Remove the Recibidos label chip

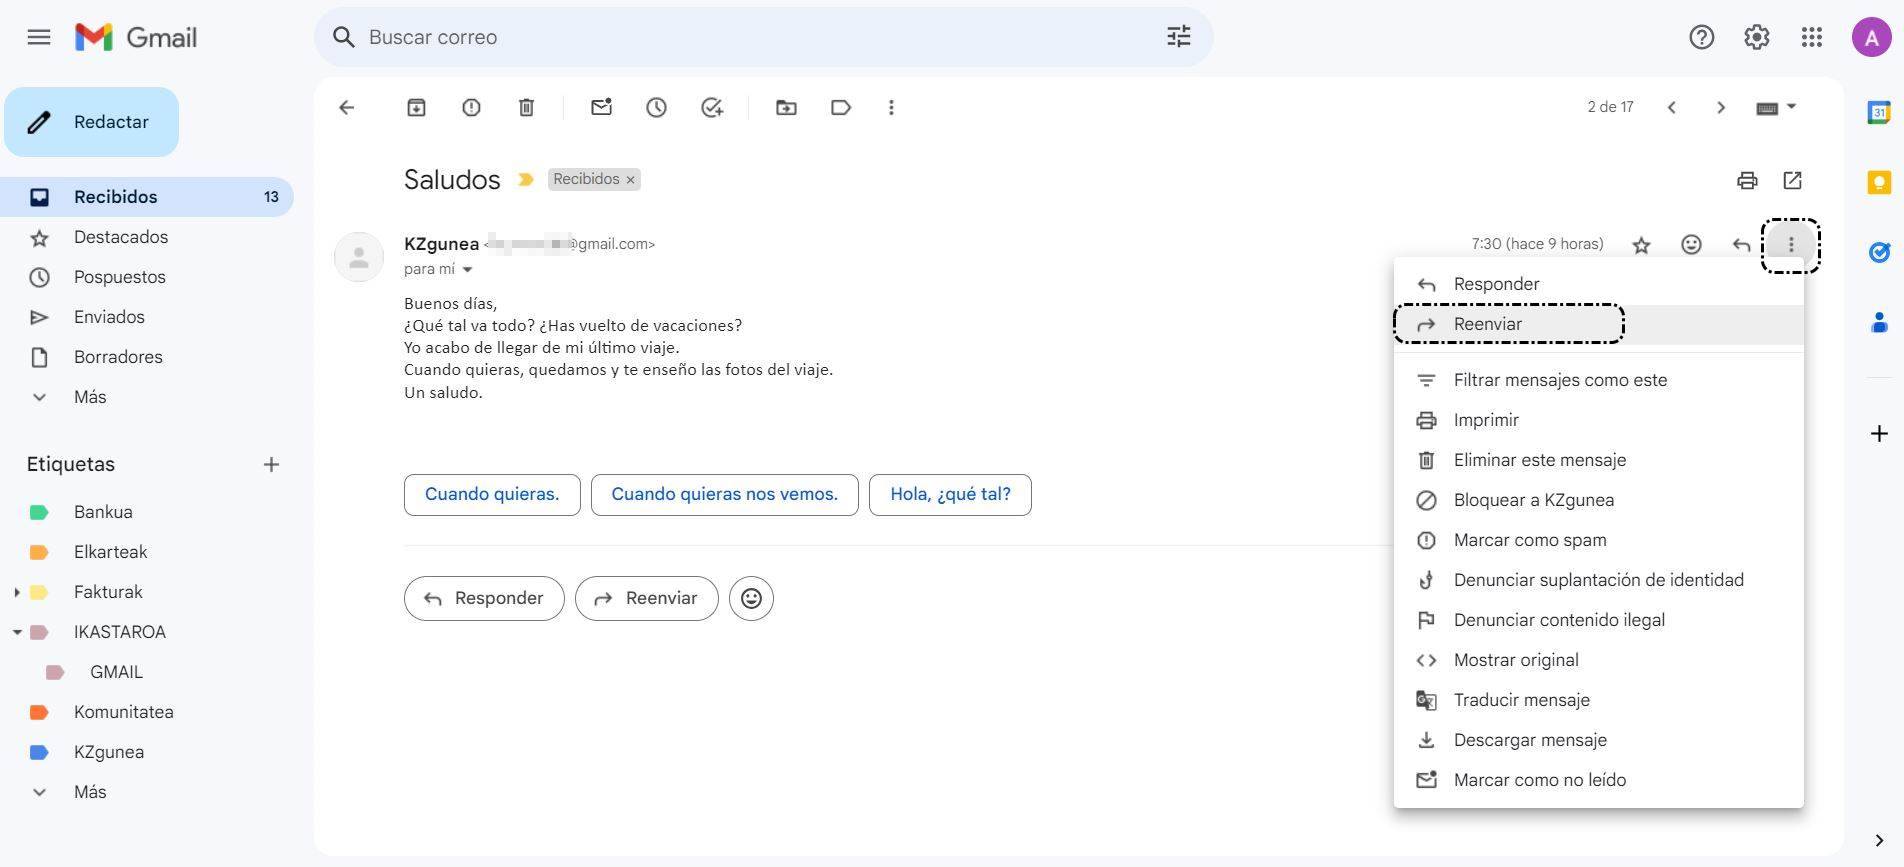click(x=630, y=180)
